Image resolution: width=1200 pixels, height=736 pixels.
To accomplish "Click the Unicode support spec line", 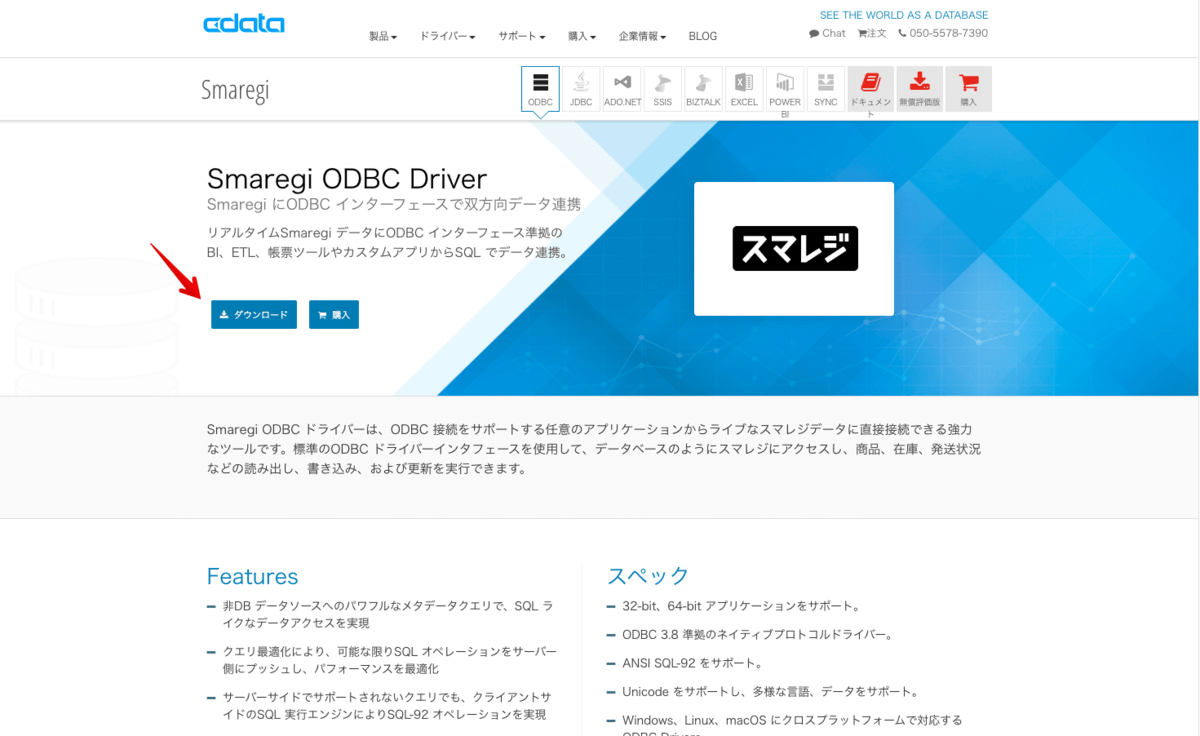I will (770, 691).
